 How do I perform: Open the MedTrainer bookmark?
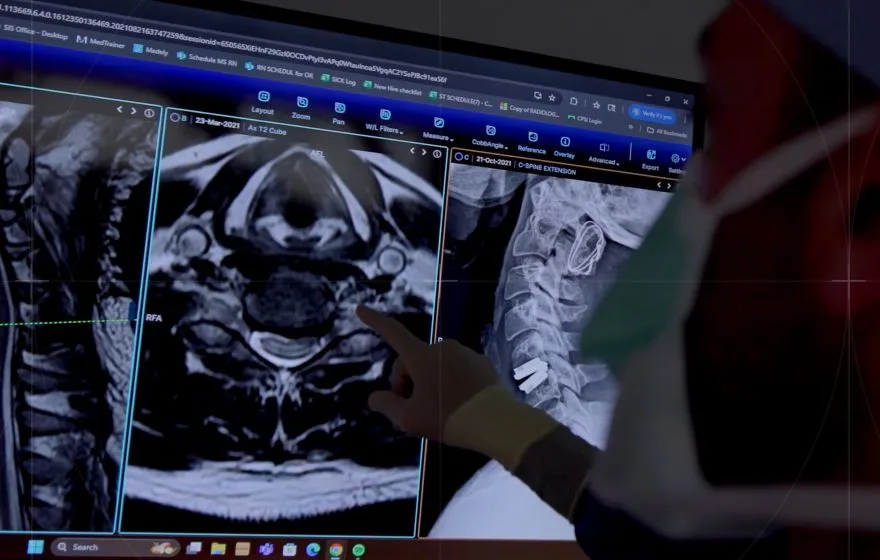[100, 42]
